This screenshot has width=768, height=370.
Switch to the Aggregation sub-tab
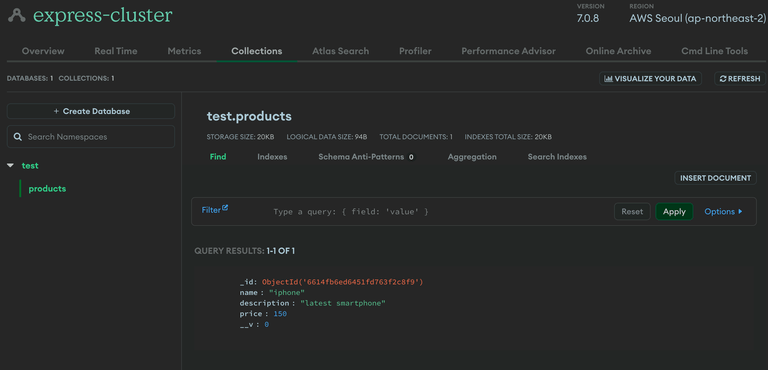coord(472,157)
